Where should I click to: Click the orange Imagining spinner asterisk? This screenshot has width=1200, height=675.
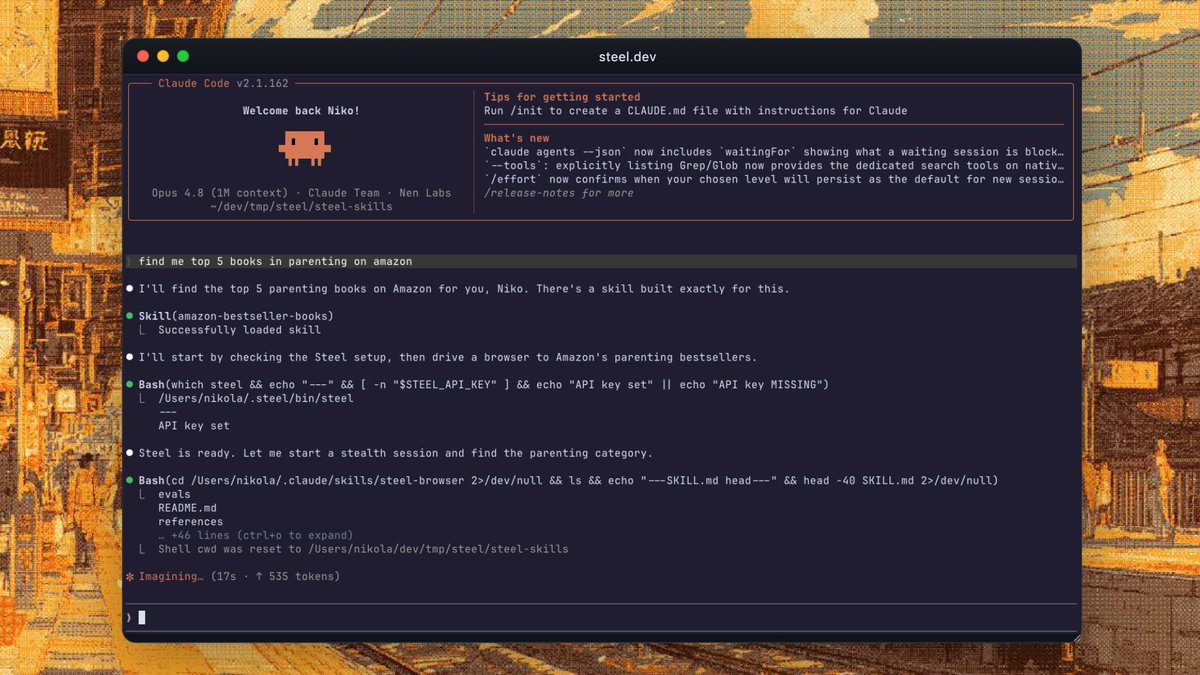click(130, 577)
